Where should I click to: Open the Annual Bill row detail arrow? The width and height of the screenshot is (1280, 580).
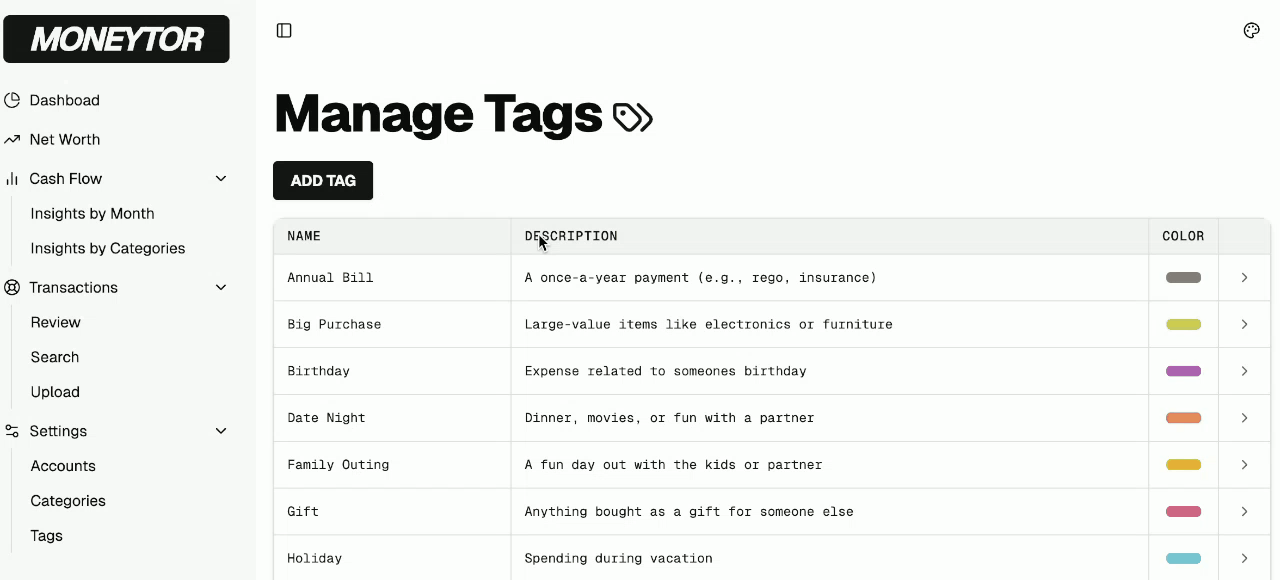(x=1244, y=277)
